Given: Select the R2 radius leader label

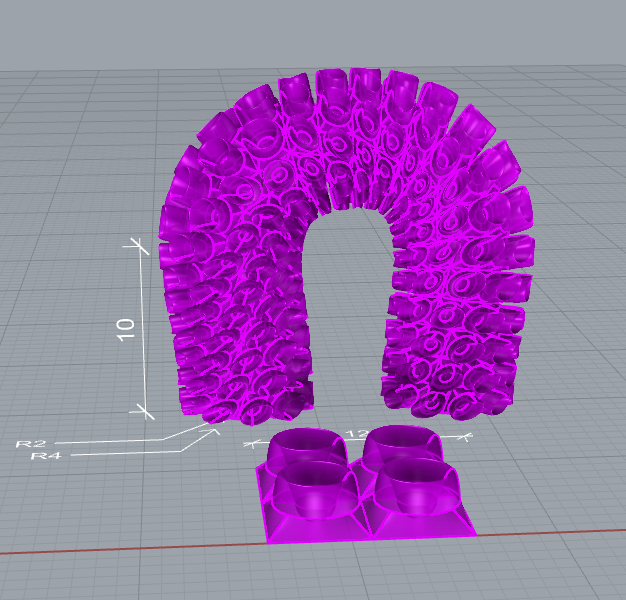Looking at the screenshot, I should 31,444.
